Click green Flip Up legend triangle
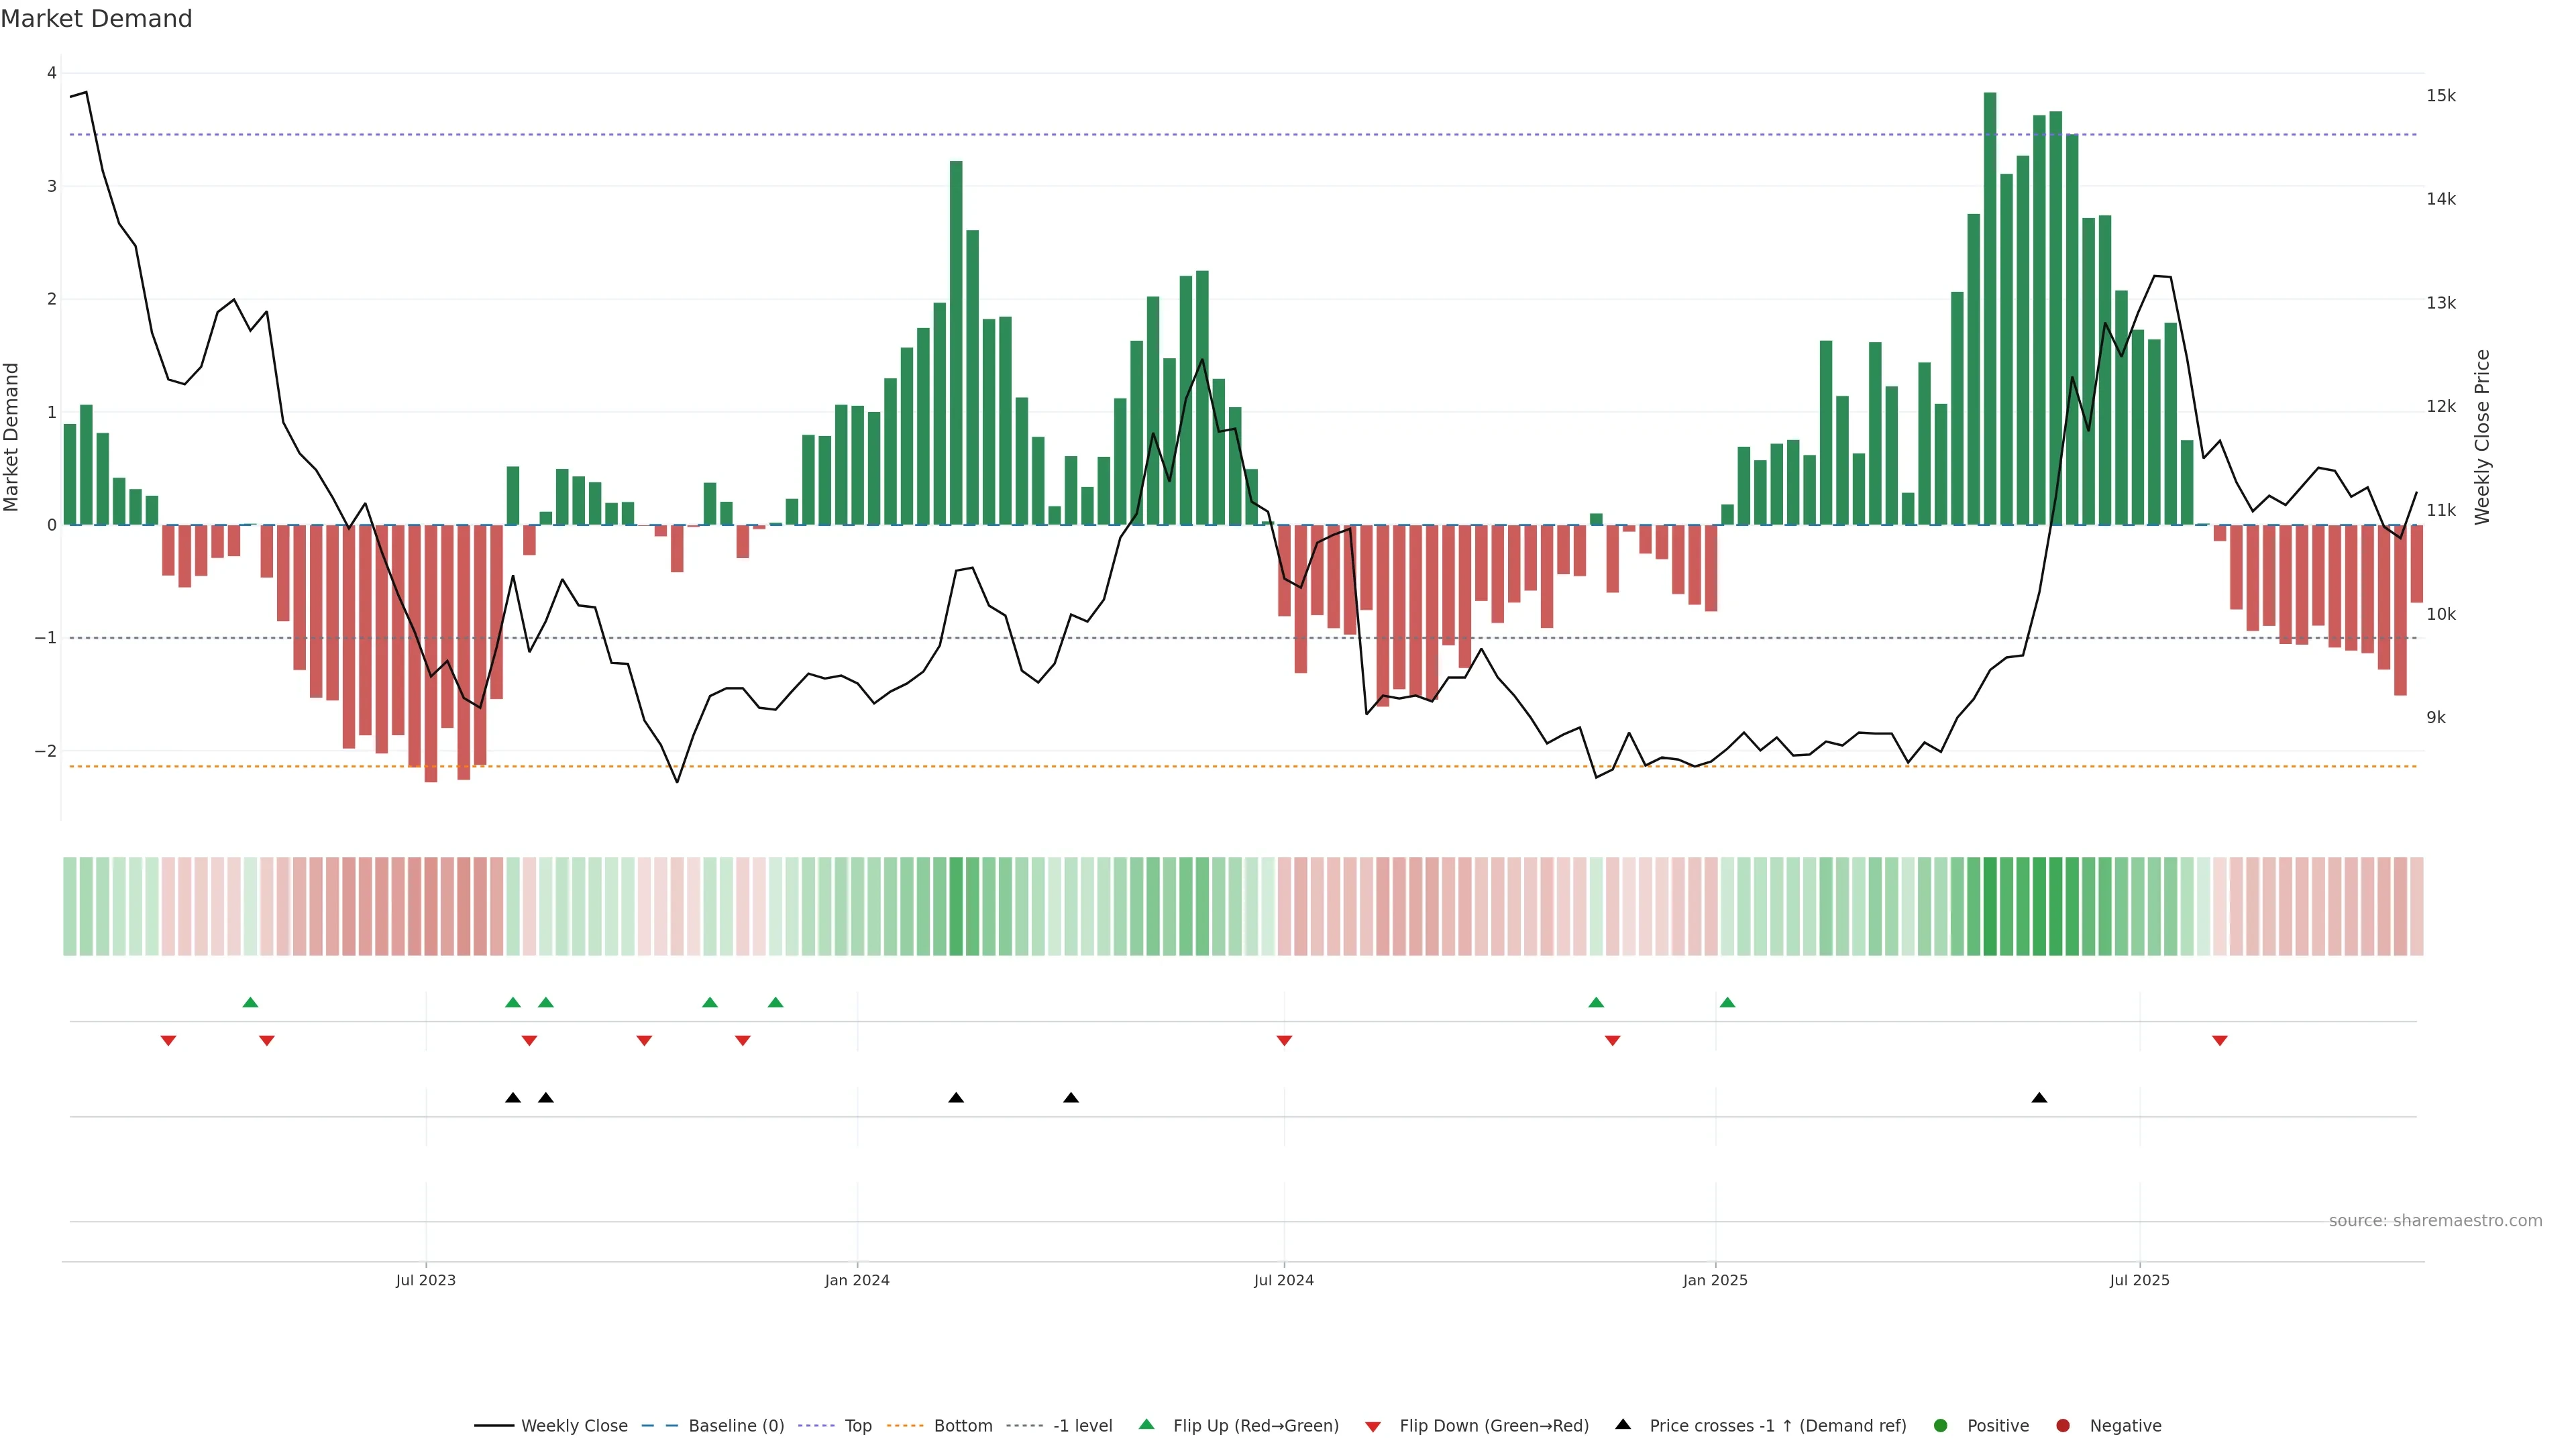Viewport: 2576px width, 1449px height. [1147, 1425]
